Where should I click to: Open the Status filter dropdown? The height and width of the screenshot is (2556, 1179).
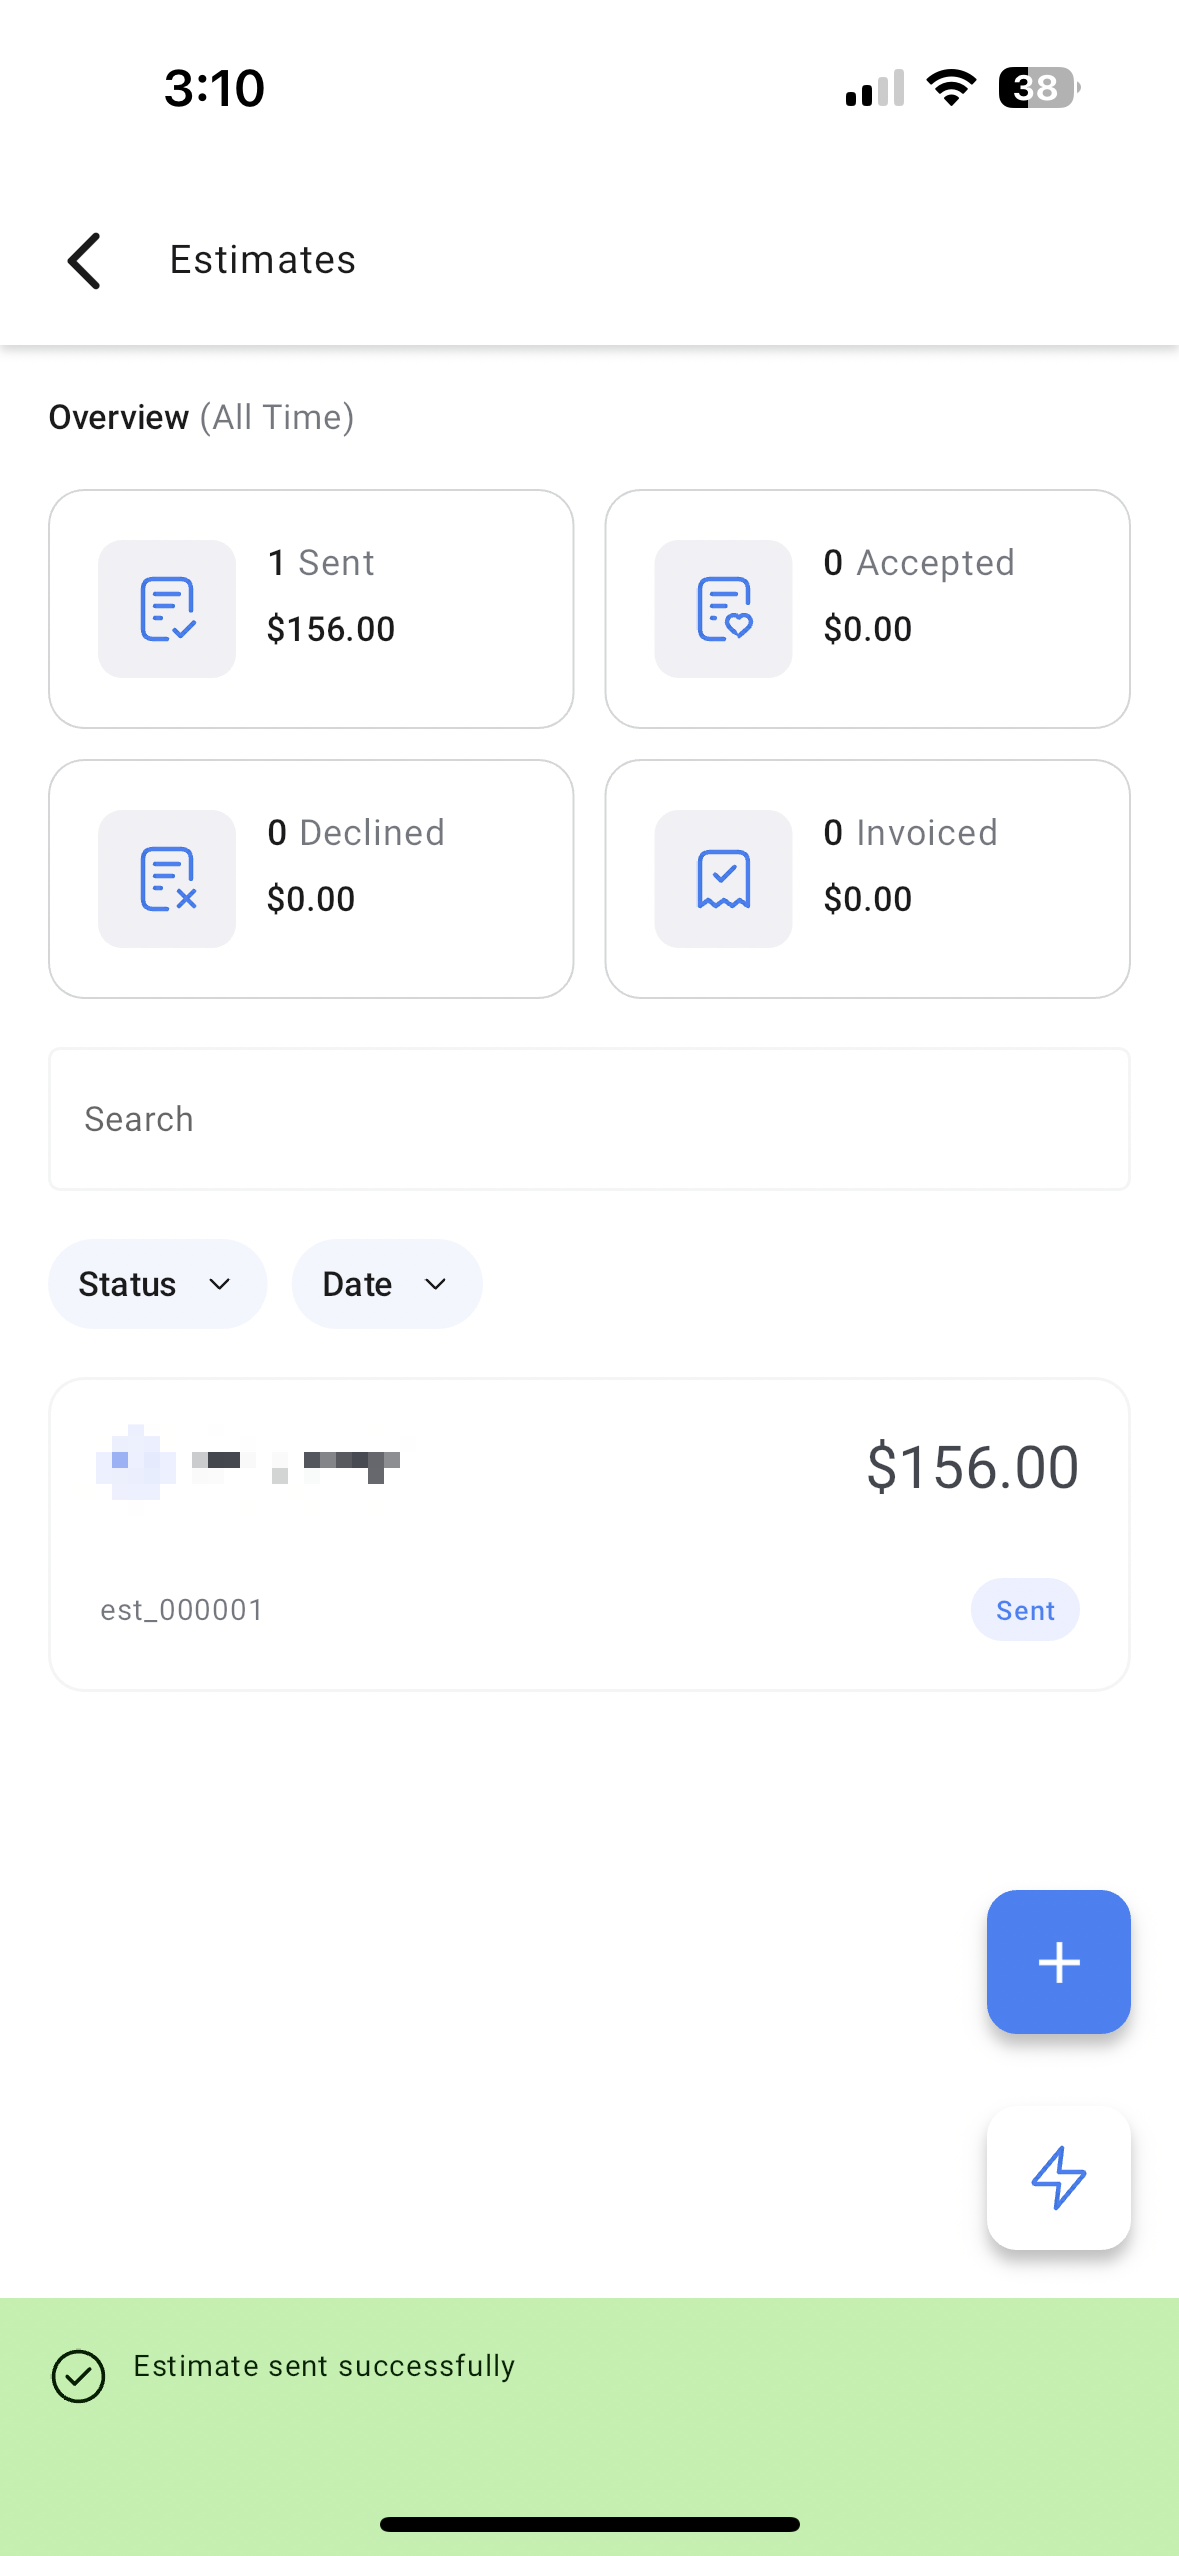point(157,1284)
